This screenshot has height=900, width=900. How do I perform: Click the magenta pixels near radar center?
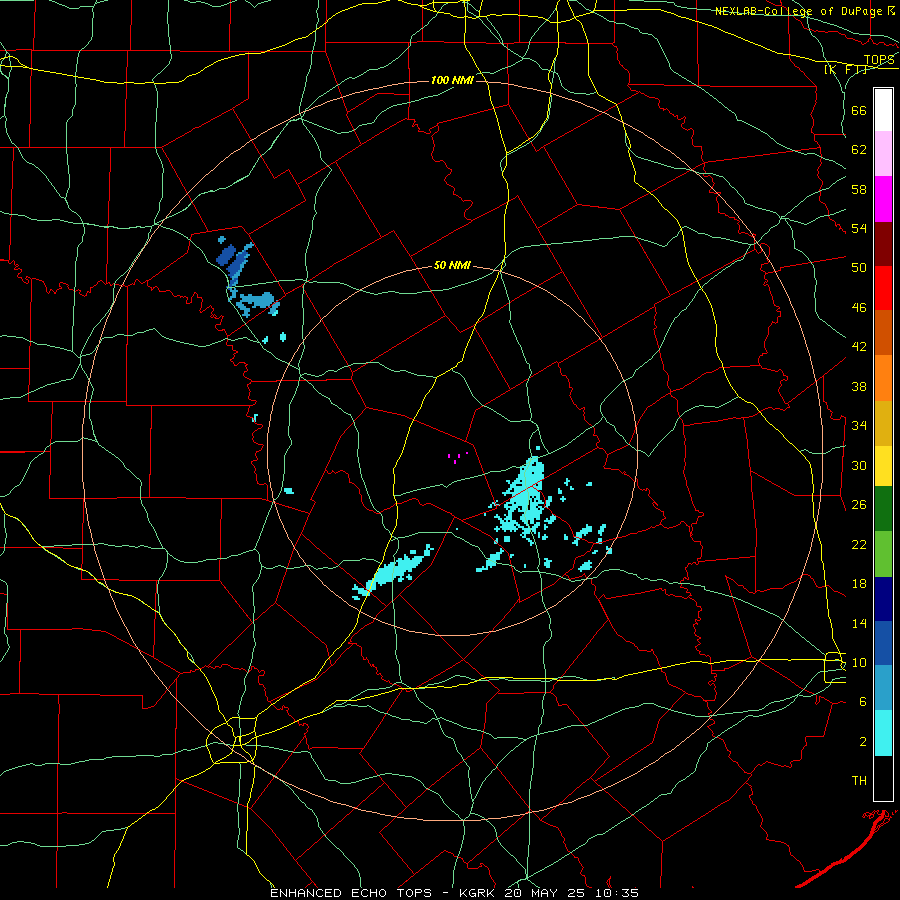click(x=457, y=457)
